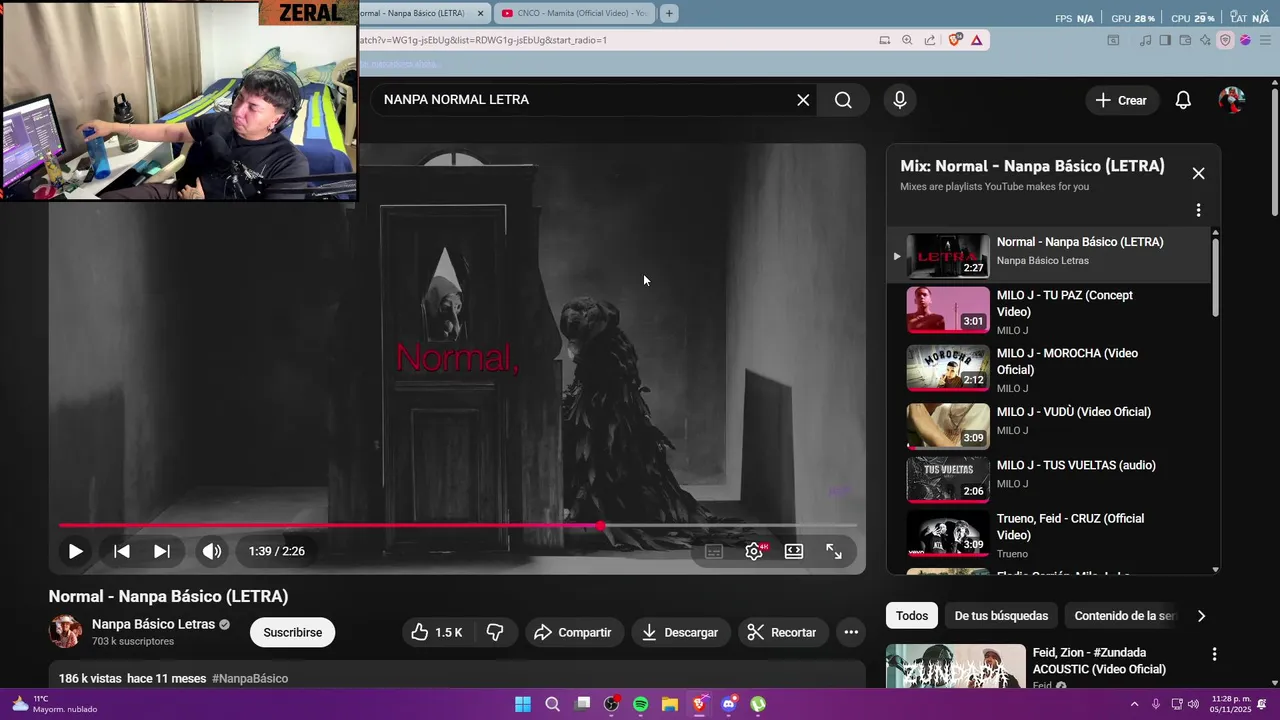Open Brave Playlist music note icon
The width and height of the screenshot is (1280, 720).
[x=1146, y=40]
